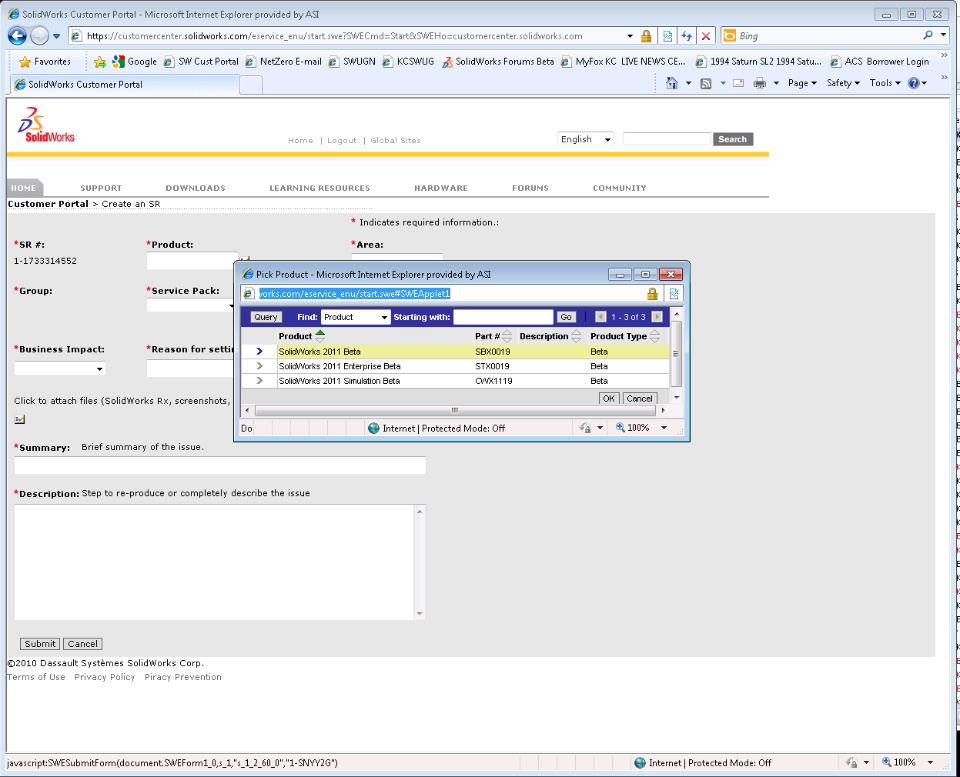Click the Read Mail envelope icon
This screenshot has width=960, height=777.
tap(738, 83)
